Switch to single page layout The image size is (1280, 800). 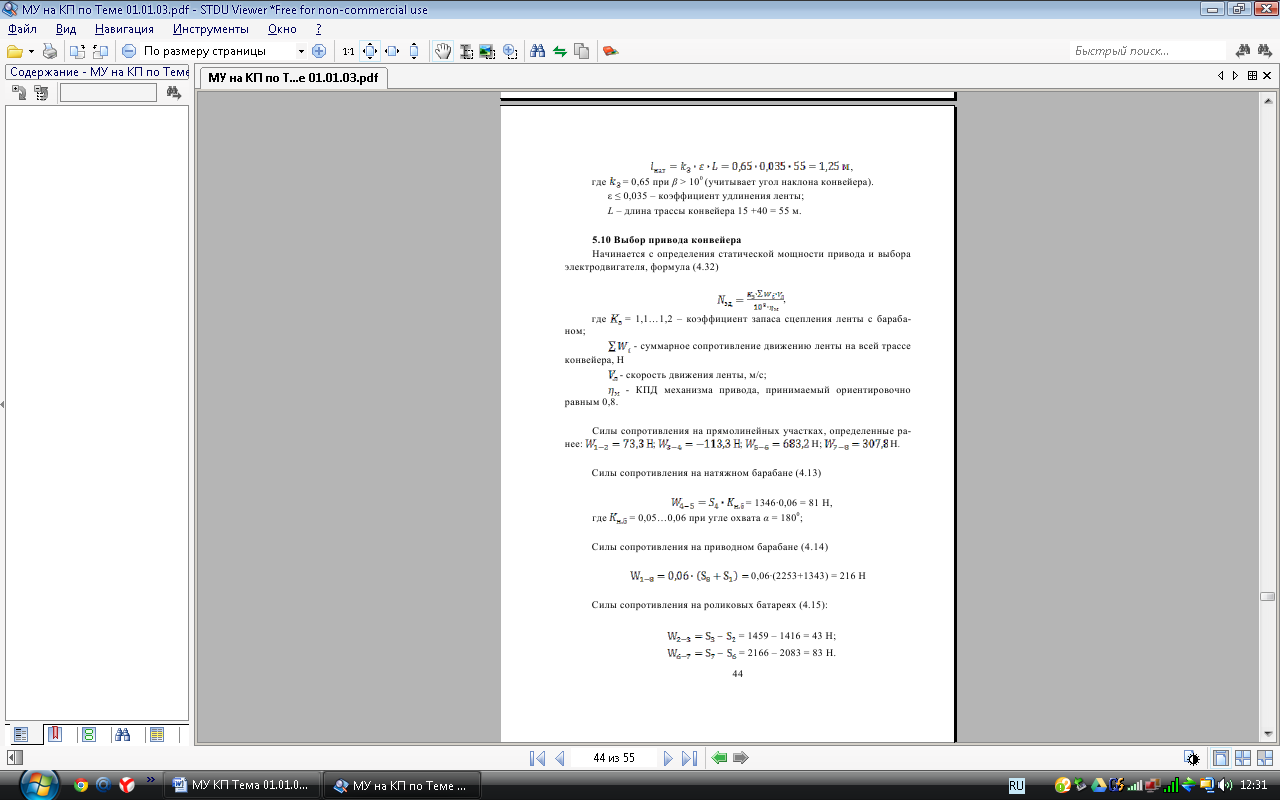click(x=1221, y=758)
